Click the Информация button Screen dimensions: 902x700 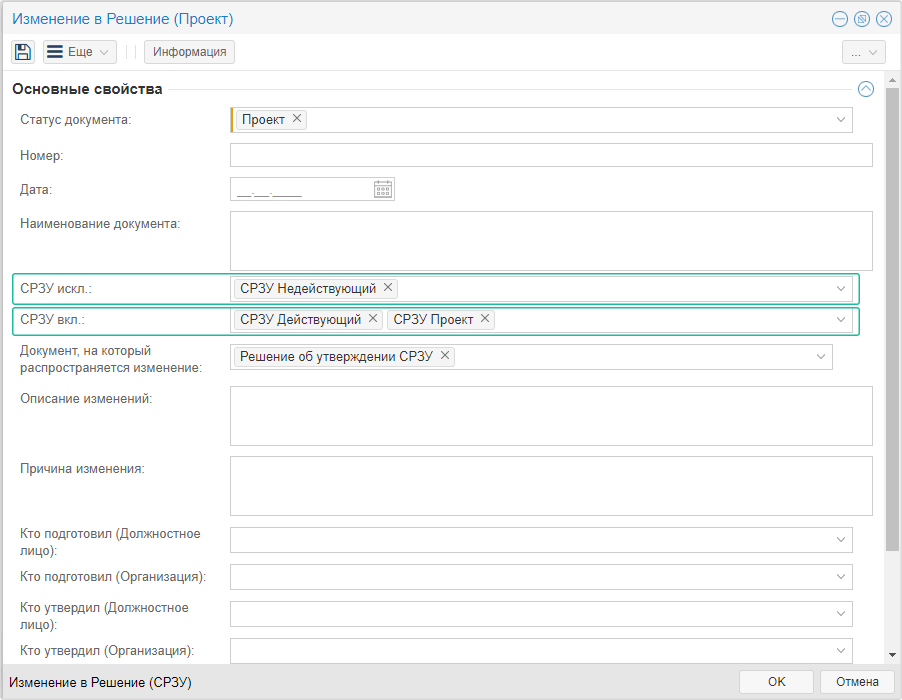(190, 52)
